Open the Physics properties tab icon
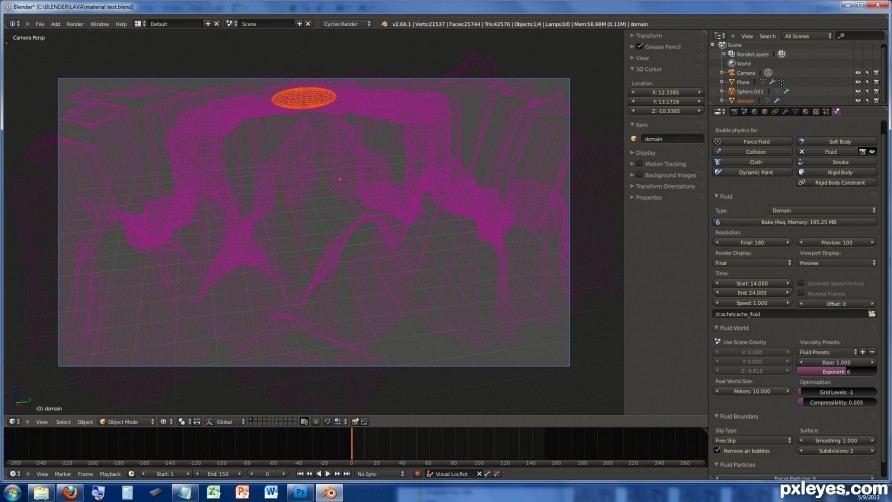The width and height of the screenshot is (892, 502). [x=836, y=112]
